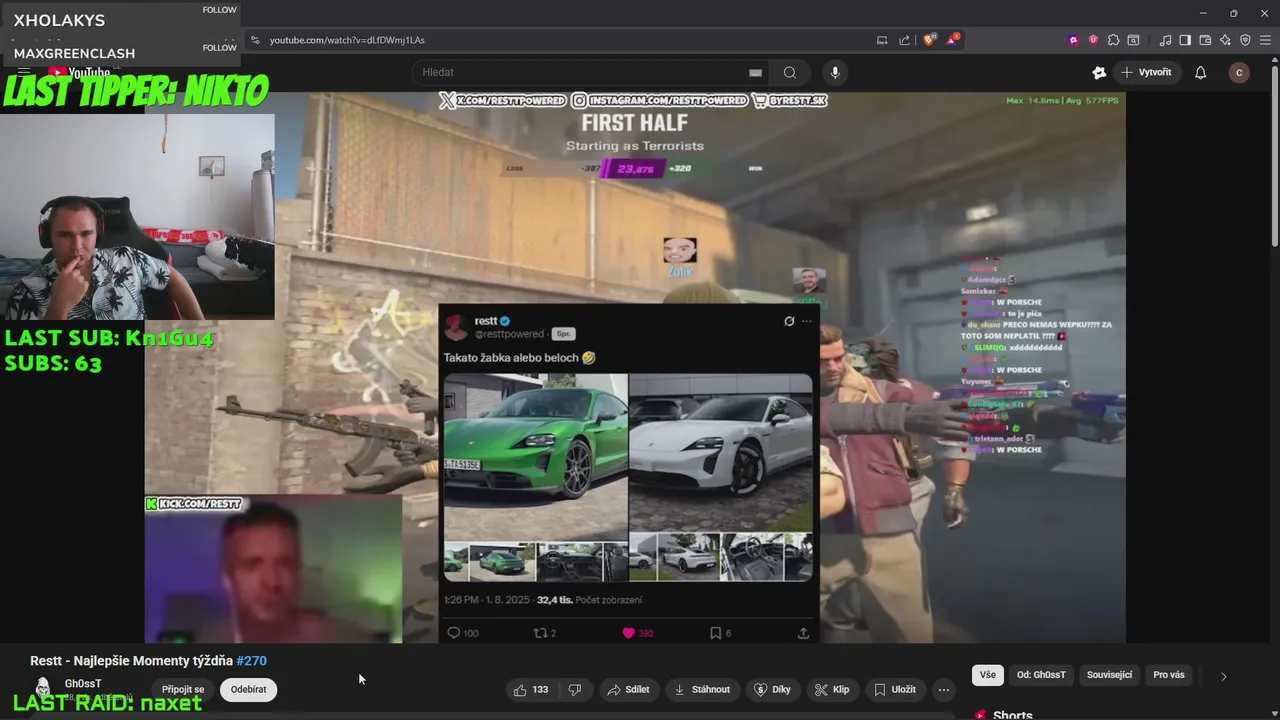Click the share page icon in address bar
Image resolution: width=1280 pixels, height=720 pixels.
(x=905, y=40)
